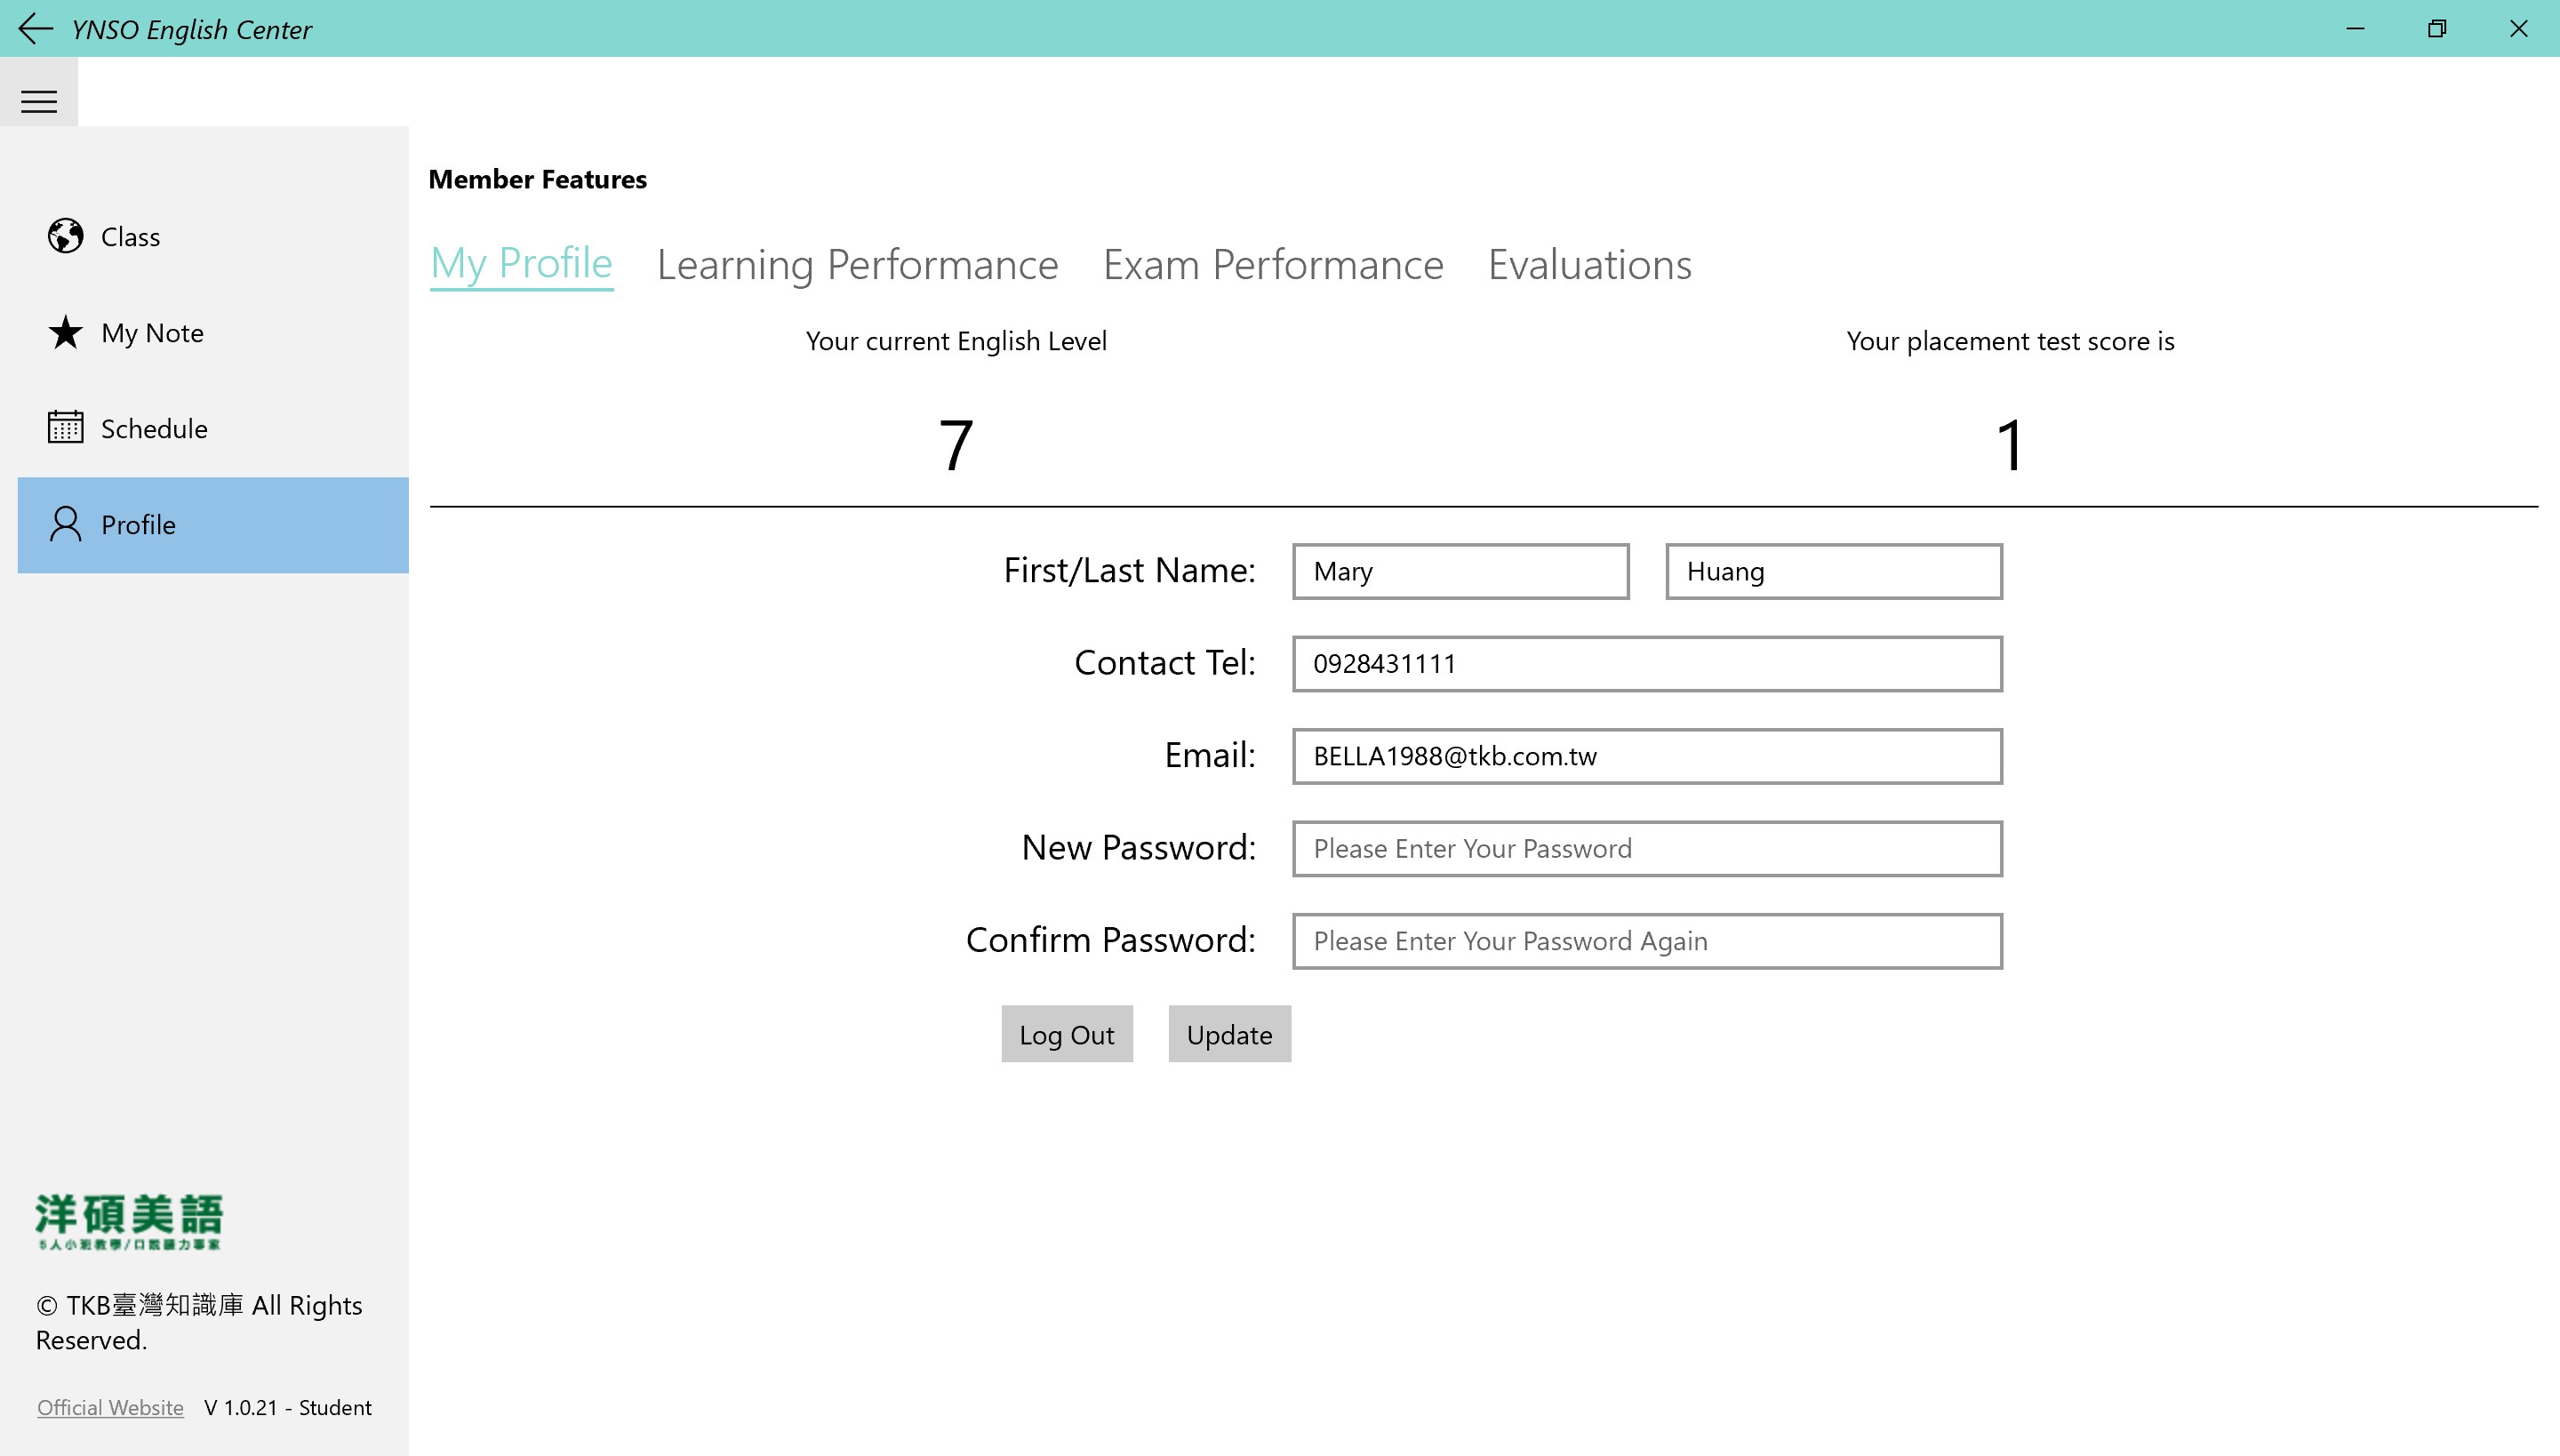Switch to Learning Performance tab
The width and height of the screenshot is (2560, 1456).
pyautogui.click(x=857, y=265)
